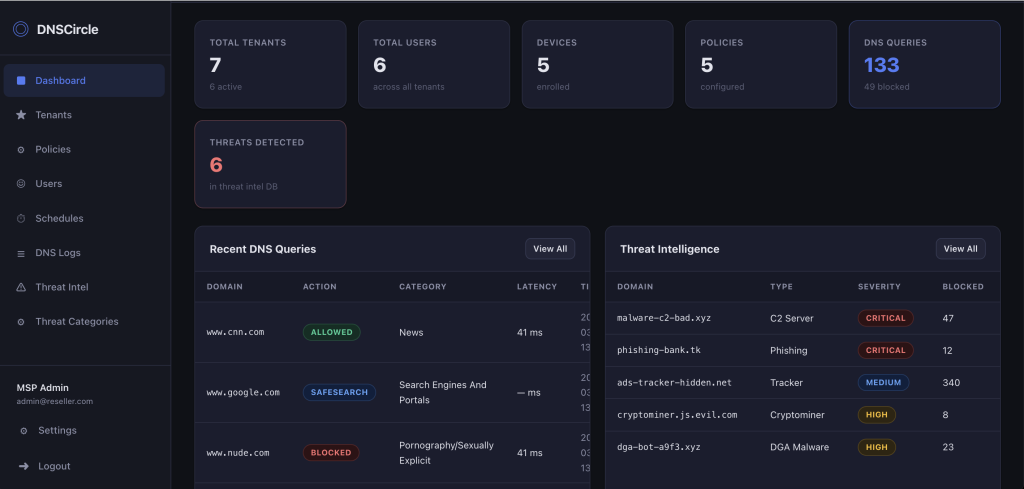Image resolution: width=1024 pixels, height=489 pixels.
Task: Open the Threats Detected stat card
Action: pos(270,164)
